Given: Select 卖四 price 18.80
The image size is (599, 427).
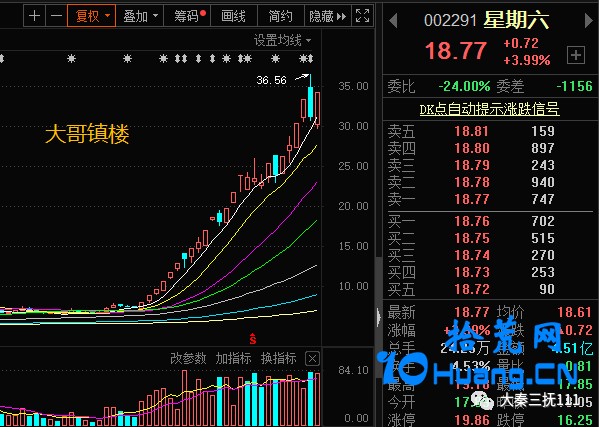Looking at the screenshot, I should 471,148.
